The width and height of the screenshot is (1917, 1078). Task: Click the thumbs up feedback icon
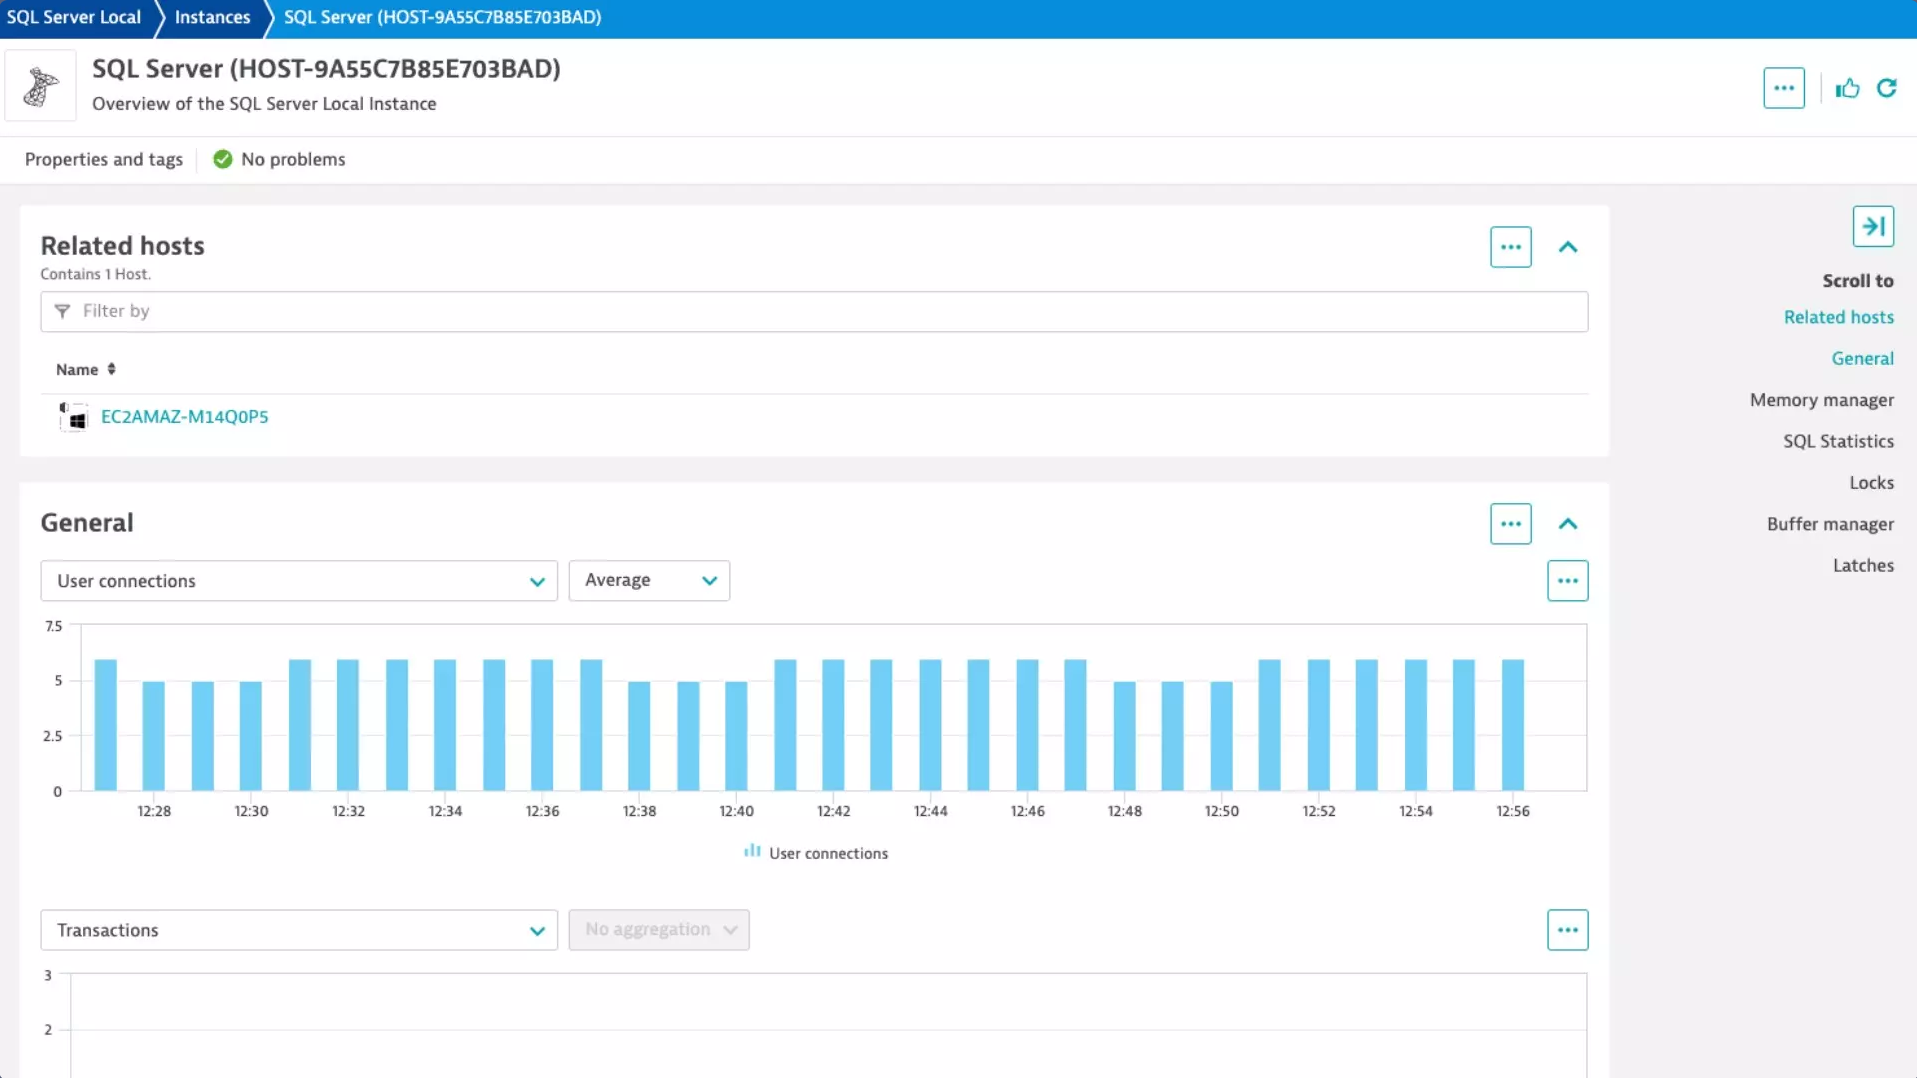click(x=1847, y=88)
